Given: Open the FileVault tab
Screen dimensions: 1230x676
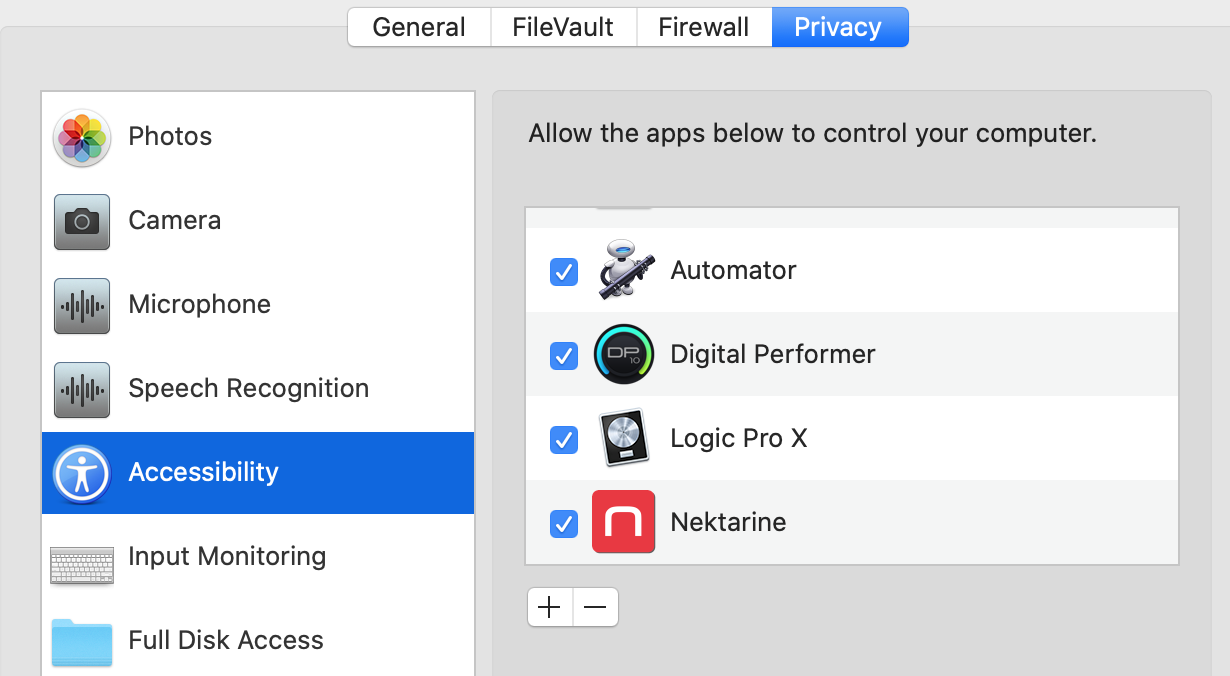Looking at the screenshot, I should coord(563,27).
